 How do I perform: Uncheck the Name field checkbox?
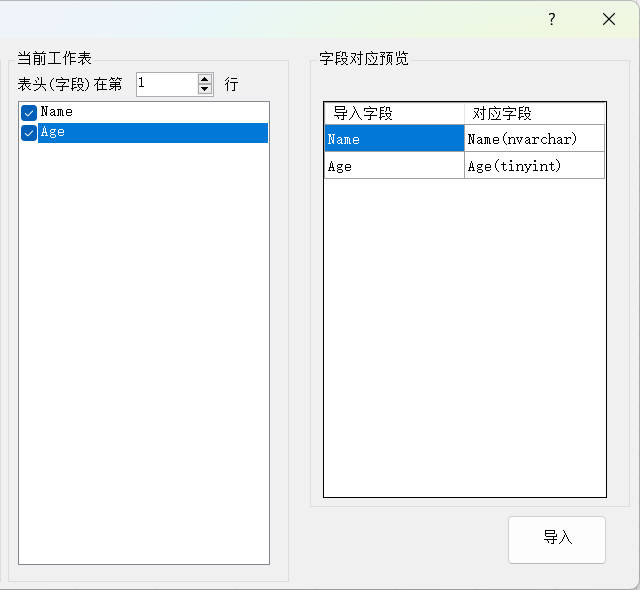point(29,113)
